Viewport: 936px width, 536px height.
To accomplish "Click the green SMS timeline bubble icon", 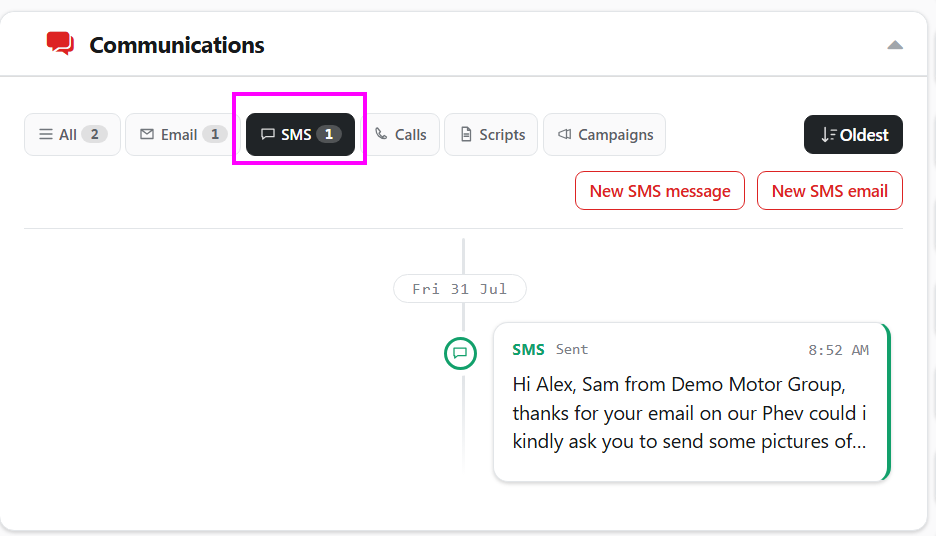I will pos(460,353).
